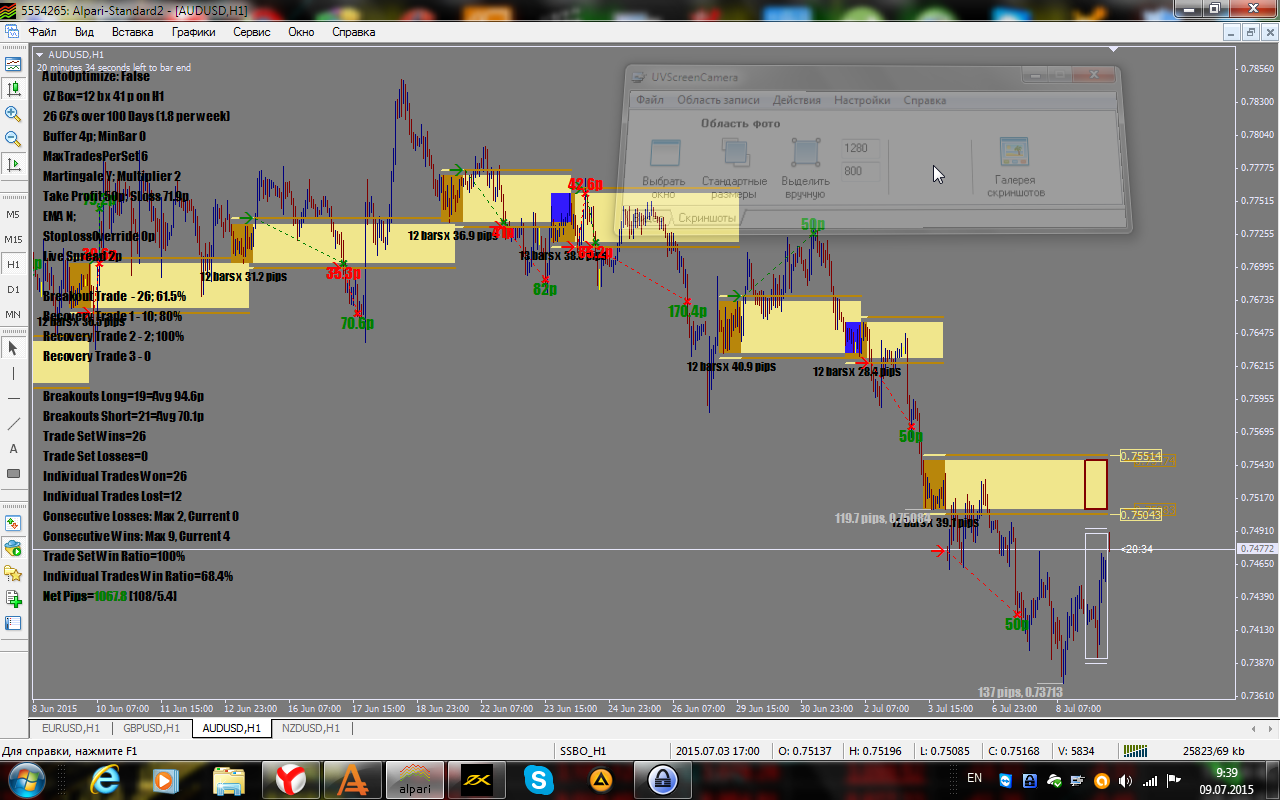Select the text label A tool
1280x800 pixels.
tap(13, 448)
